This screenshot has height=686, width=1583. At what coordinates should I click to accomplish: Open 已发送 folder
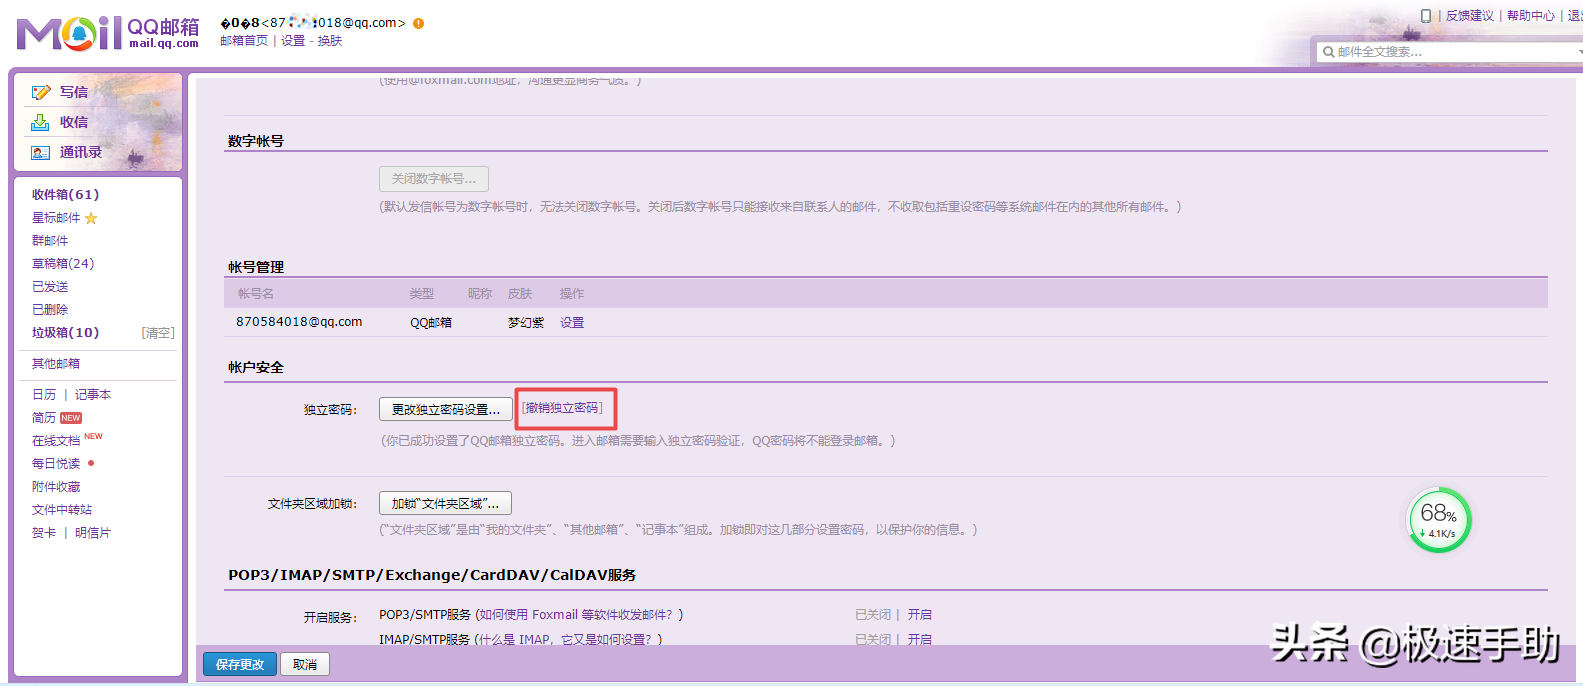coord(50,287)
